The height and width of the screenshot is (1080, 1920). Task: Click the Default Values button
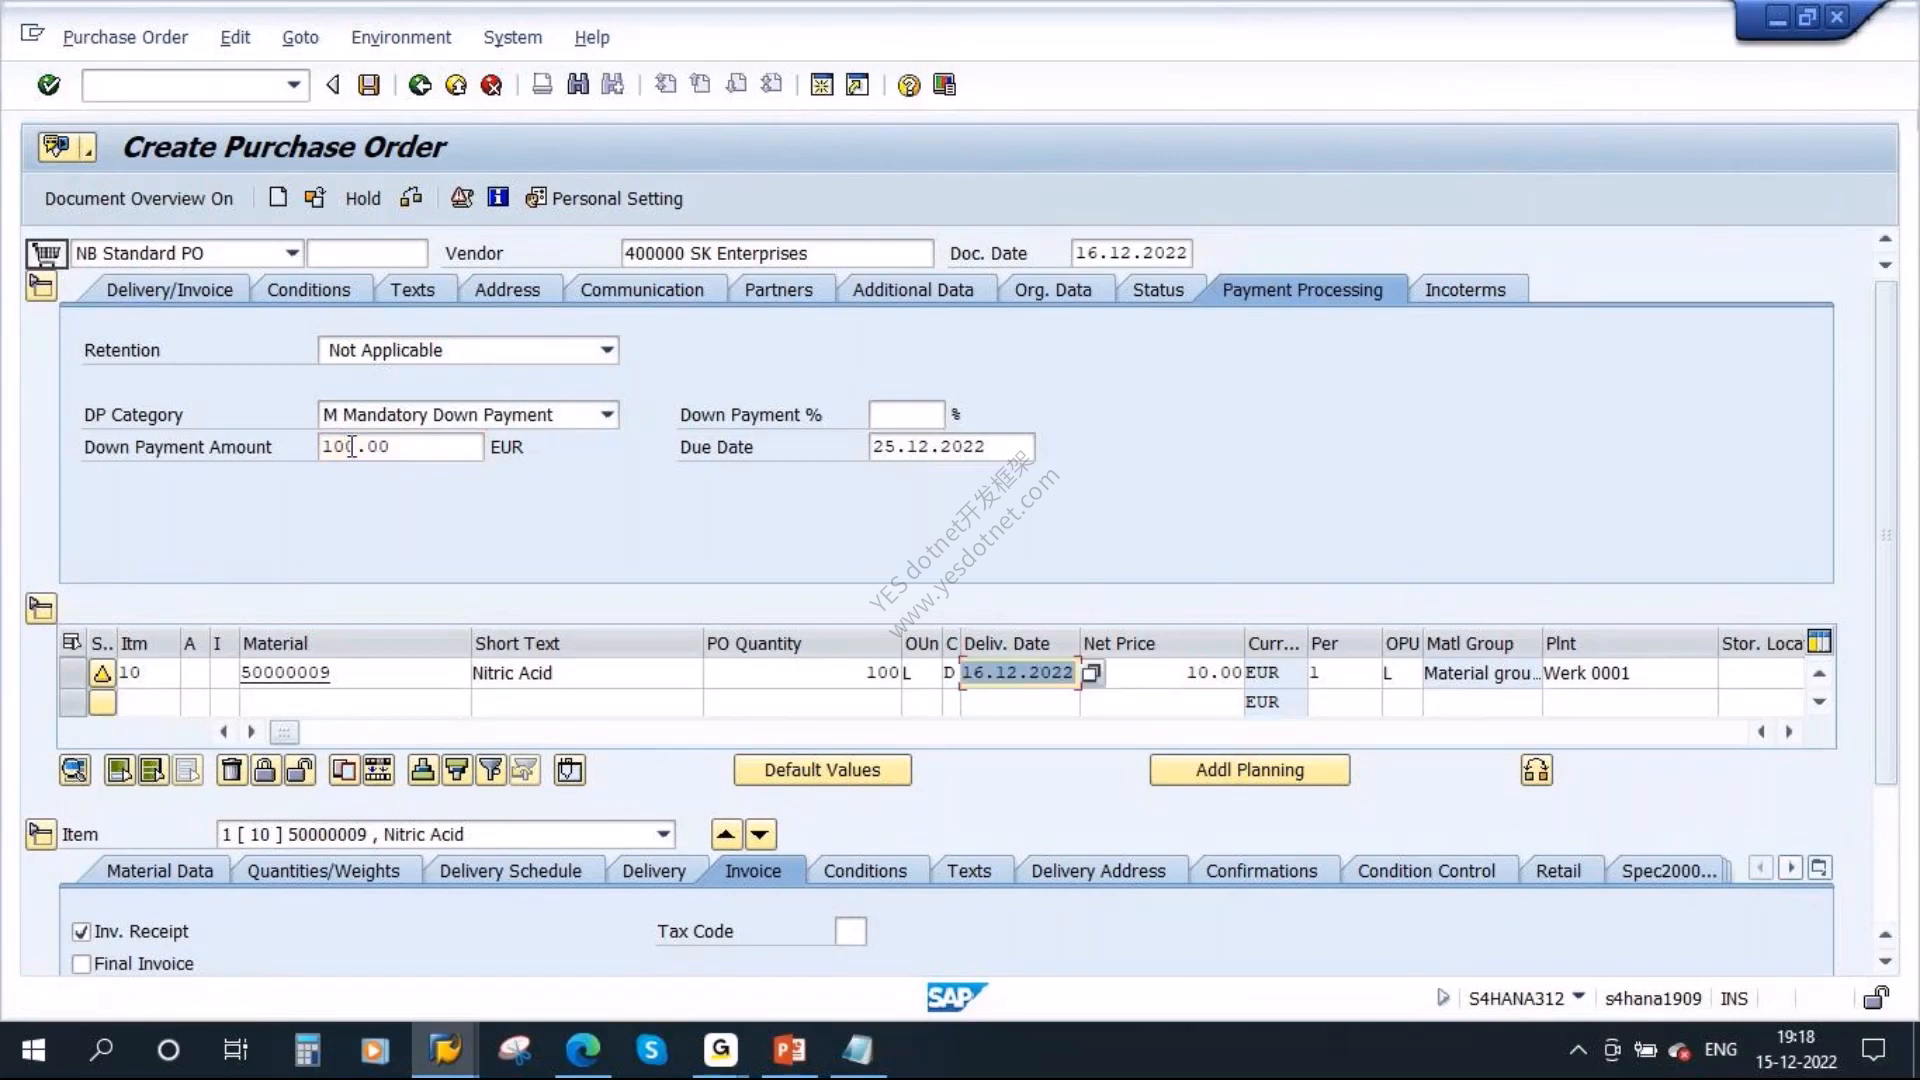pyautogui.click(x=822, y=770)
